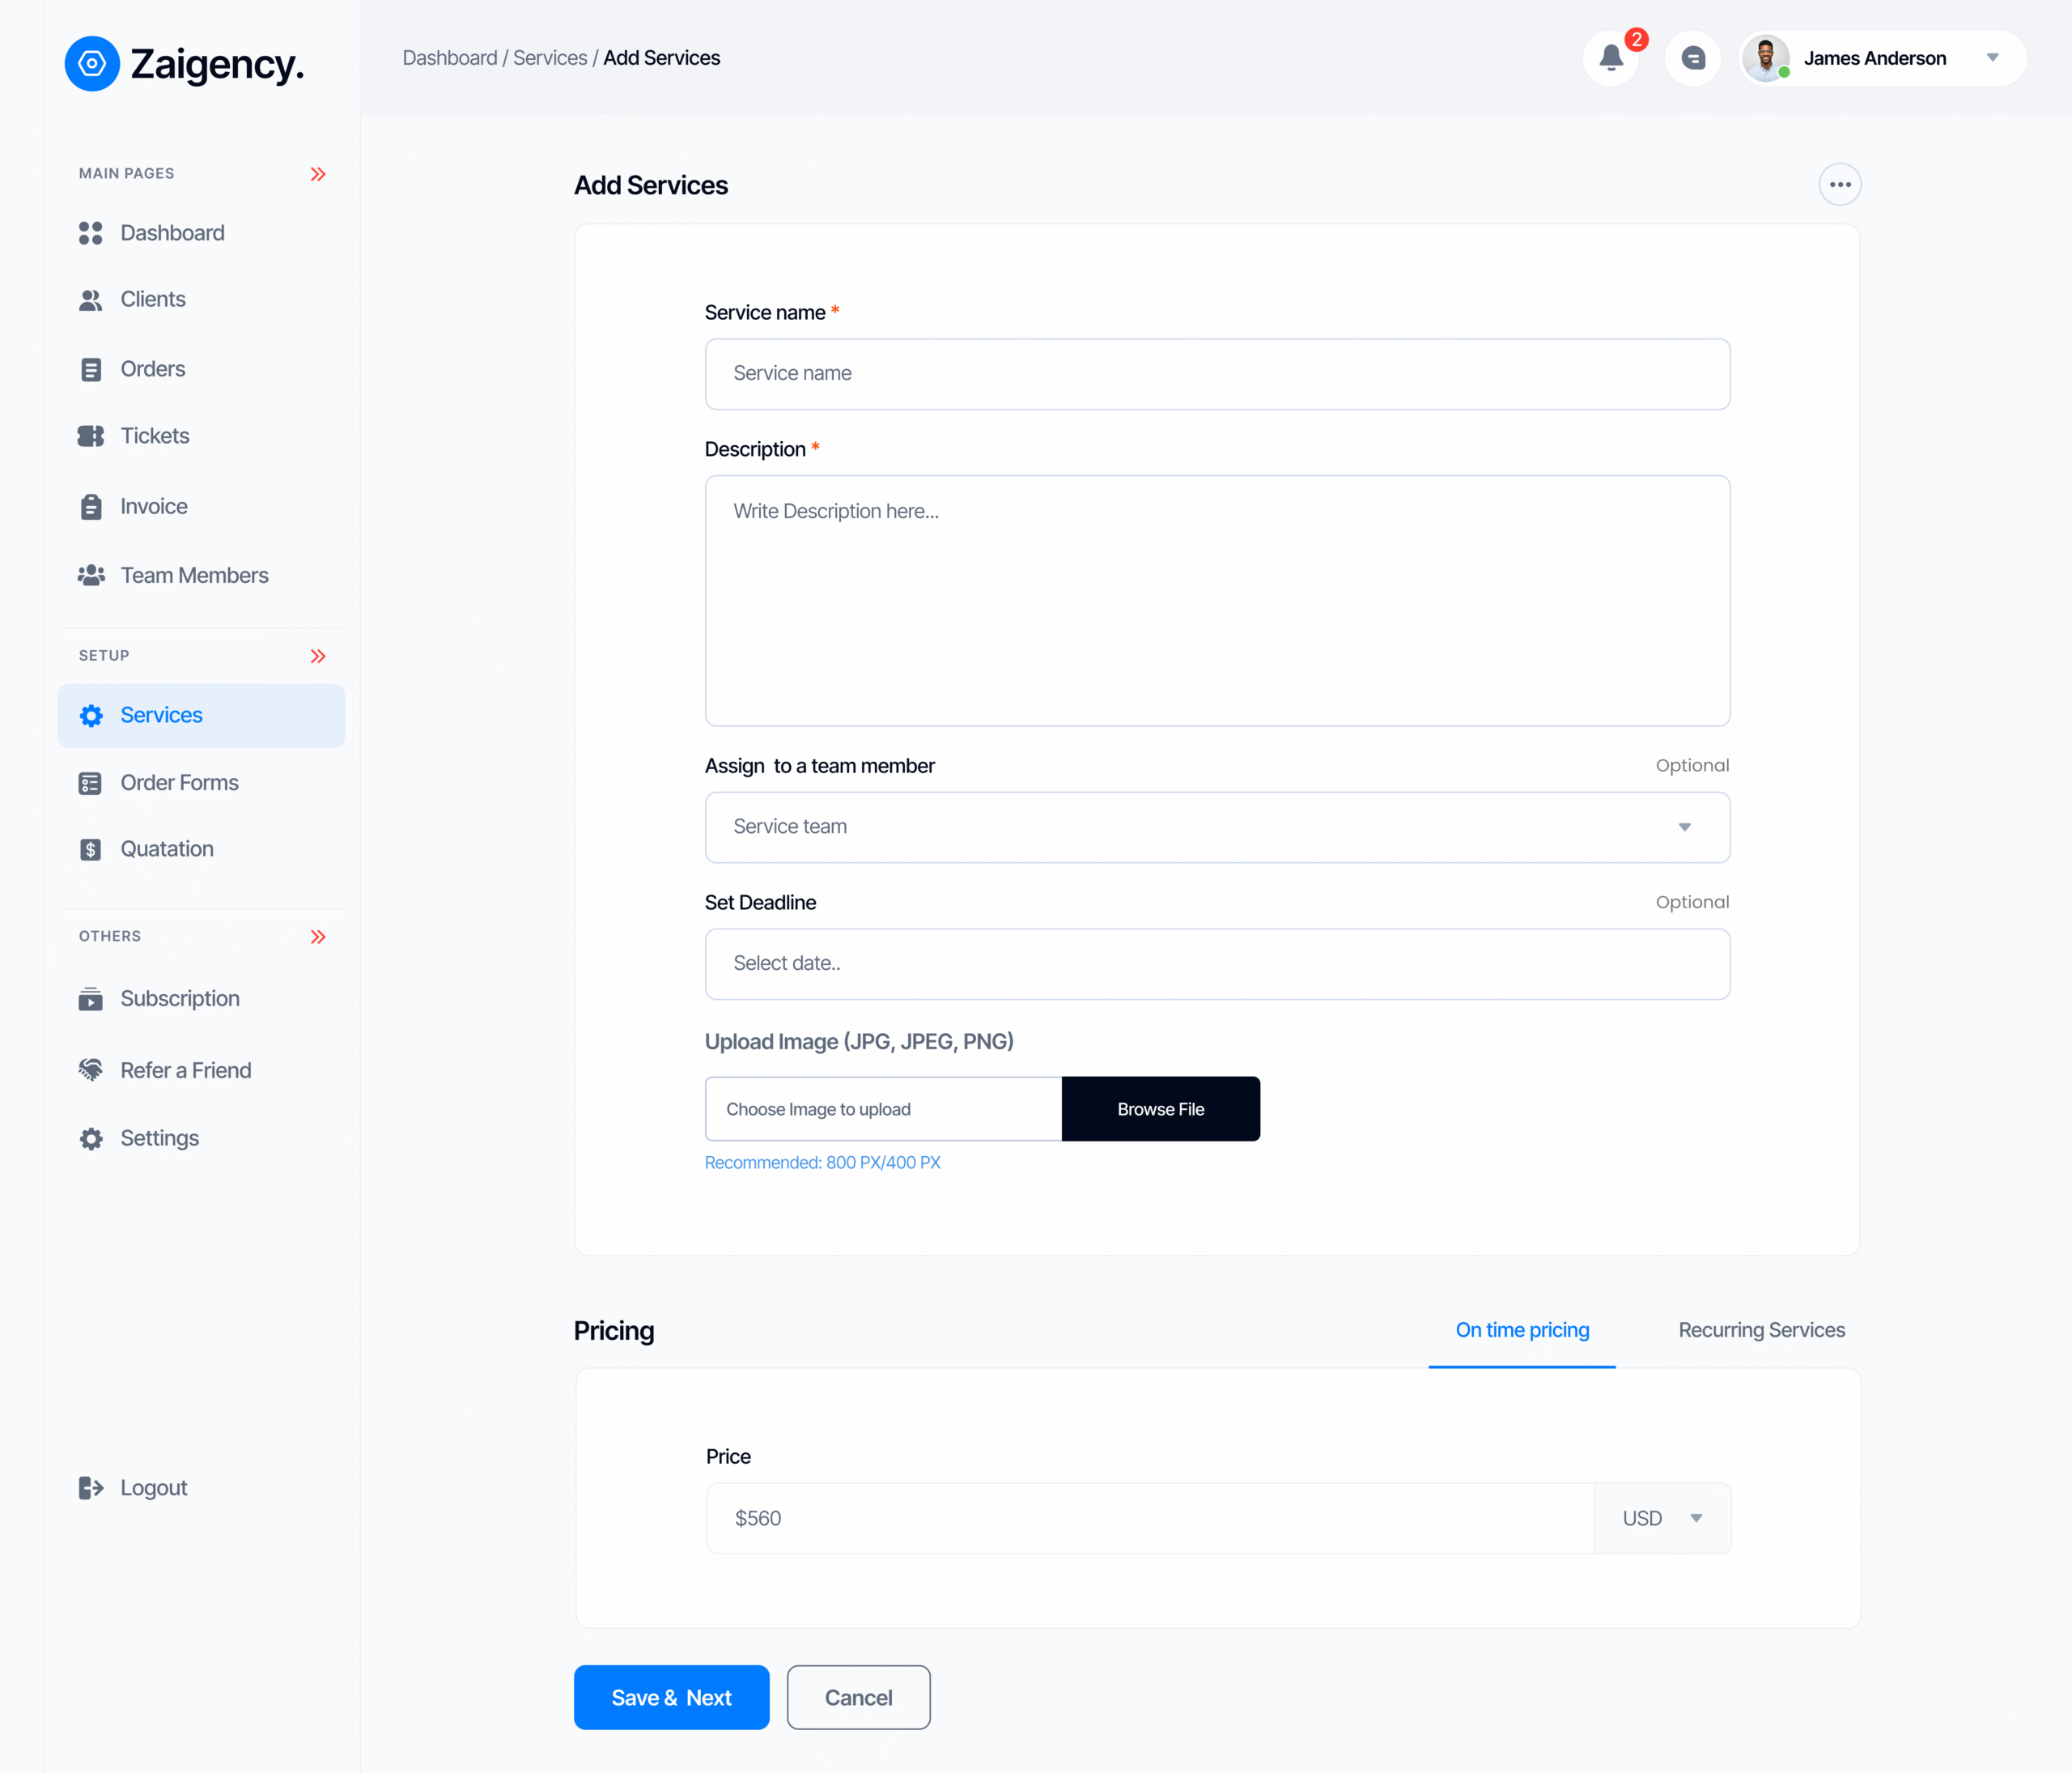Collapse the Setup section arrows

[x=318, y=656]
